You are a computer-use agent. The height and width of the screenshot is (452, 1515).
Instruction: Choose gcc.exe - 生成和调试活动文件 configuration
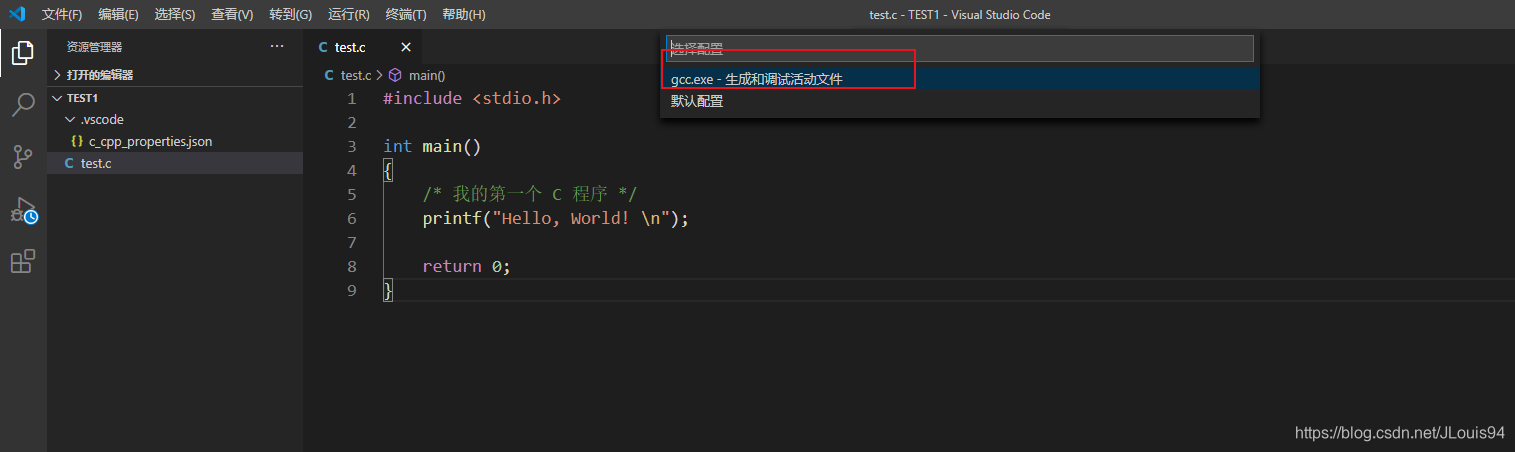click(960, 79)
